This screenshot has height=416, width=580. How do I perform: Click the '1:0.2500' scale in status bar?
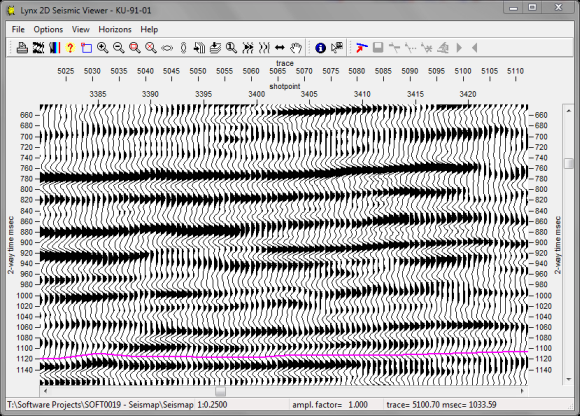point(212,405)
